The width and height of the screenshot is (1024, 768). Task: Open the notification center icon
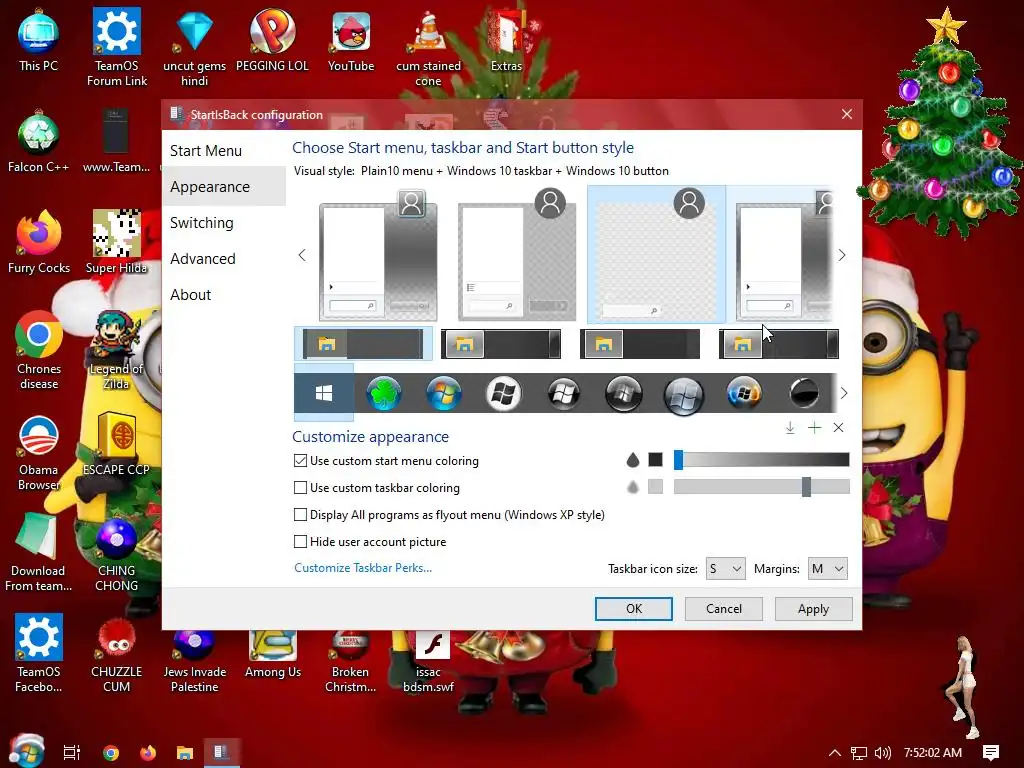coord(991,753)
